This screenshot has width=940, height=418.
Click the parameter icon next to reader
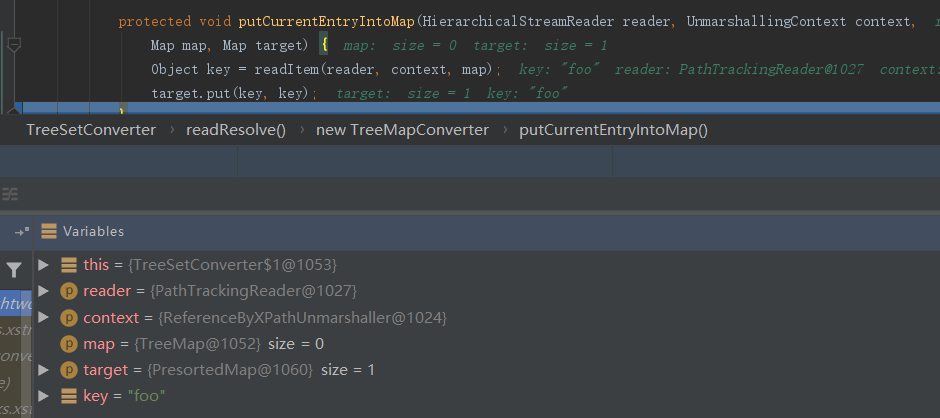(x=68, y=291)
